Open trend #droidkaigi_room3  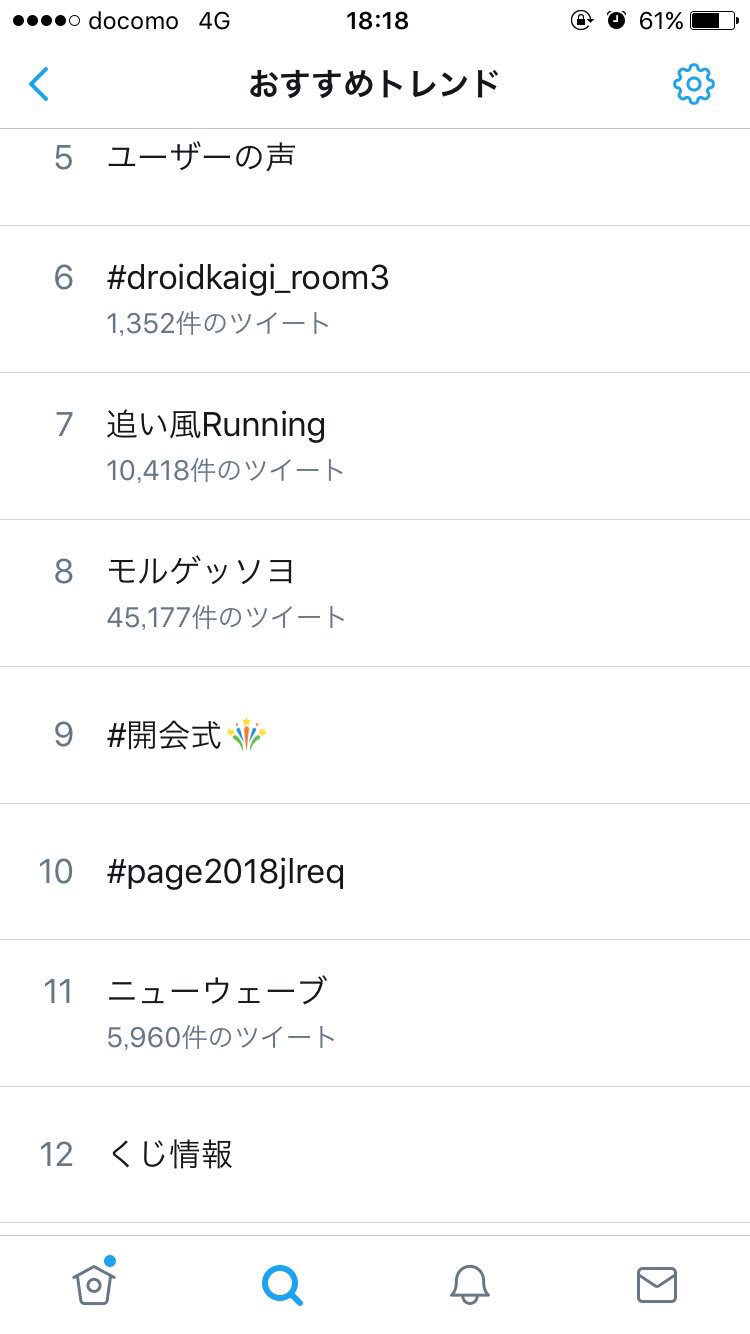click(375, 299)
